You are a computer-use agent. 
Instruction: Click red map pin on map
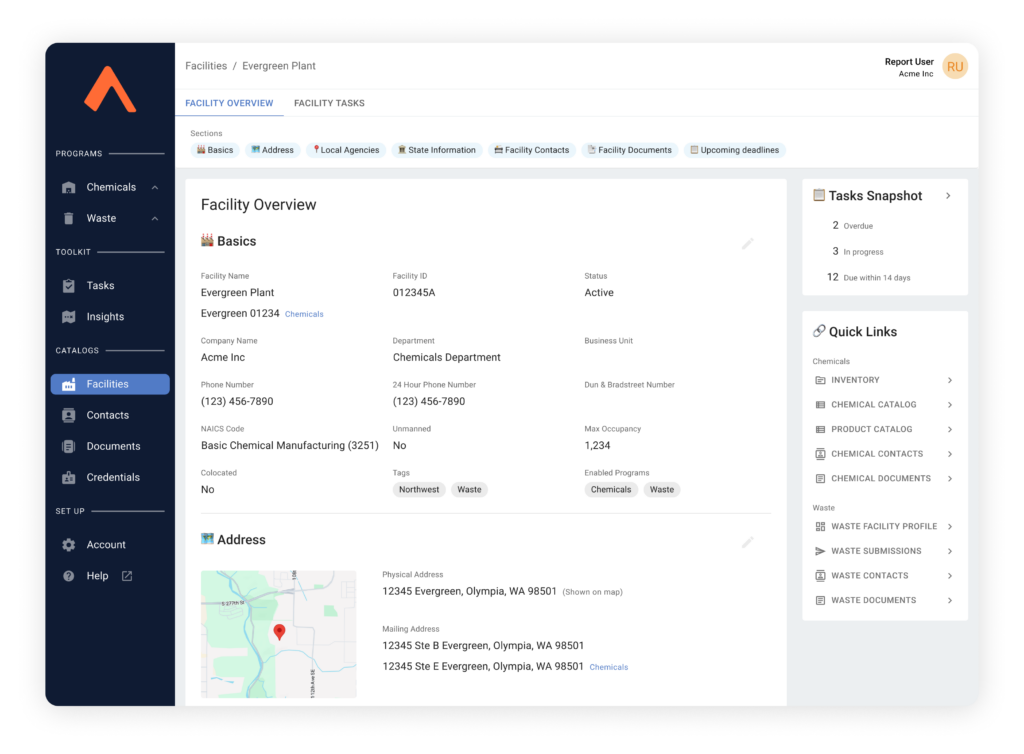[279, 632]
